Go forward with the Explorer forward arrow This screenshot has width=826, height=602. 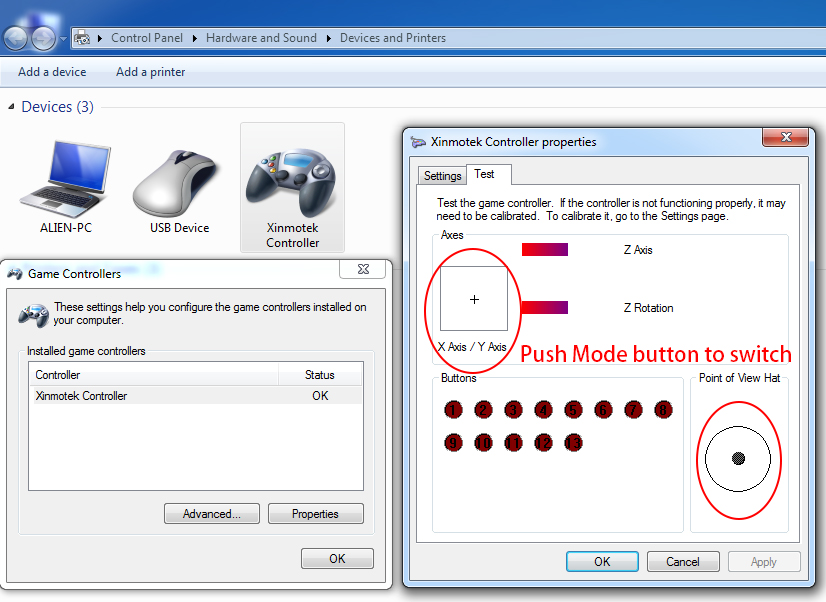[43, 38]
